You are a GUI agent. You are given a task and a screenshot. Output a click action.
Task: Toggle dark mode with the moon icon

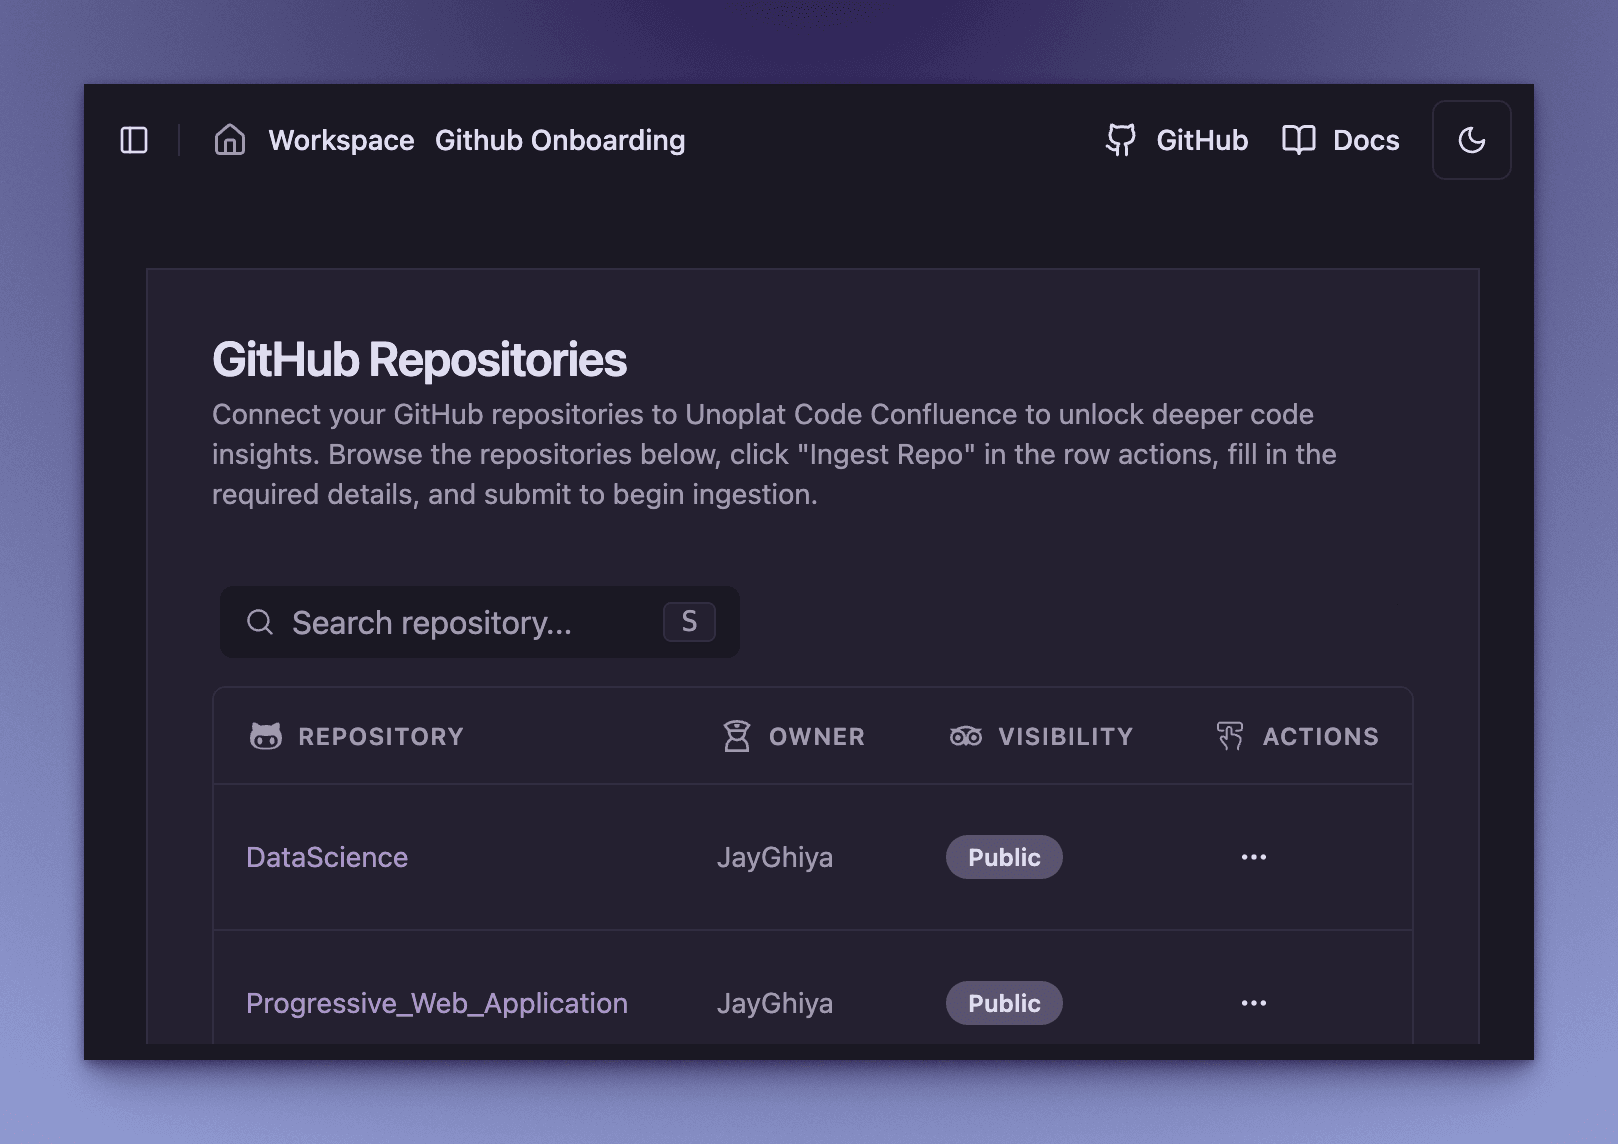1471,140
